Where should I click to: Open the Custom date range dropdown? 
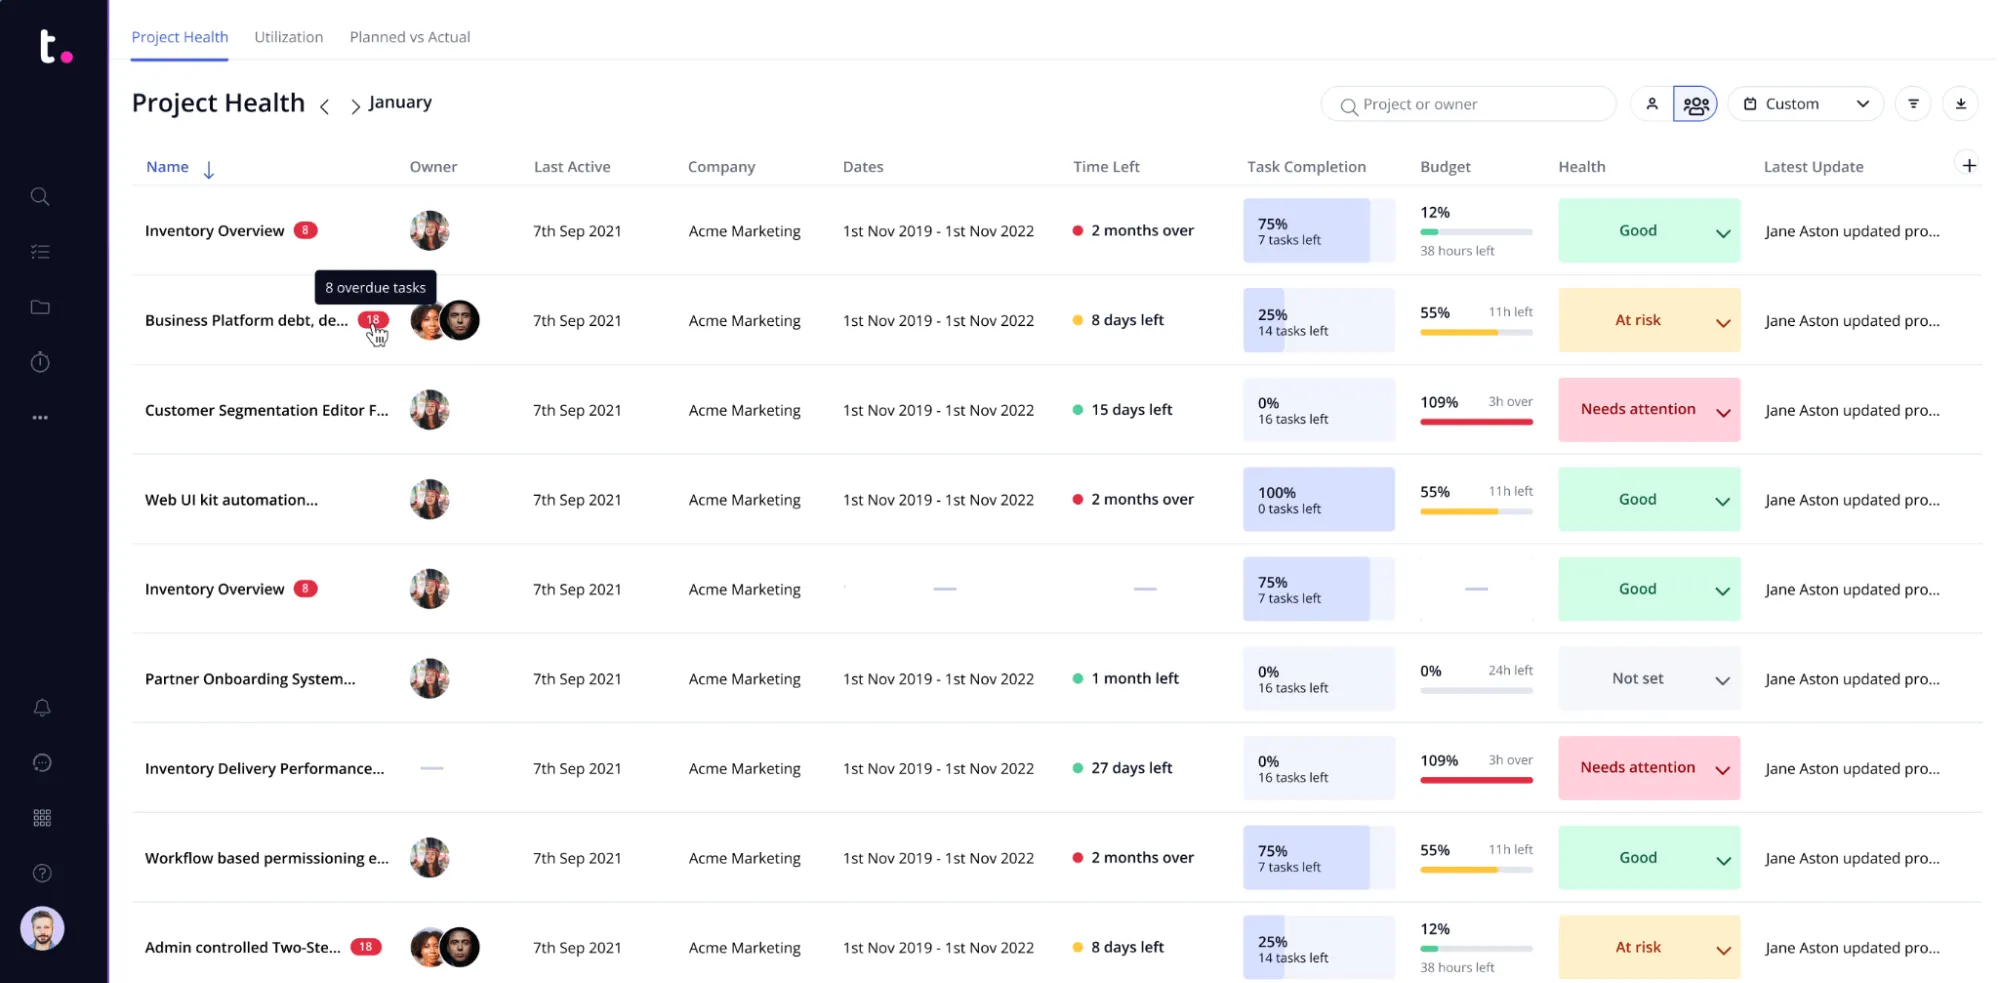[1805, 103]
